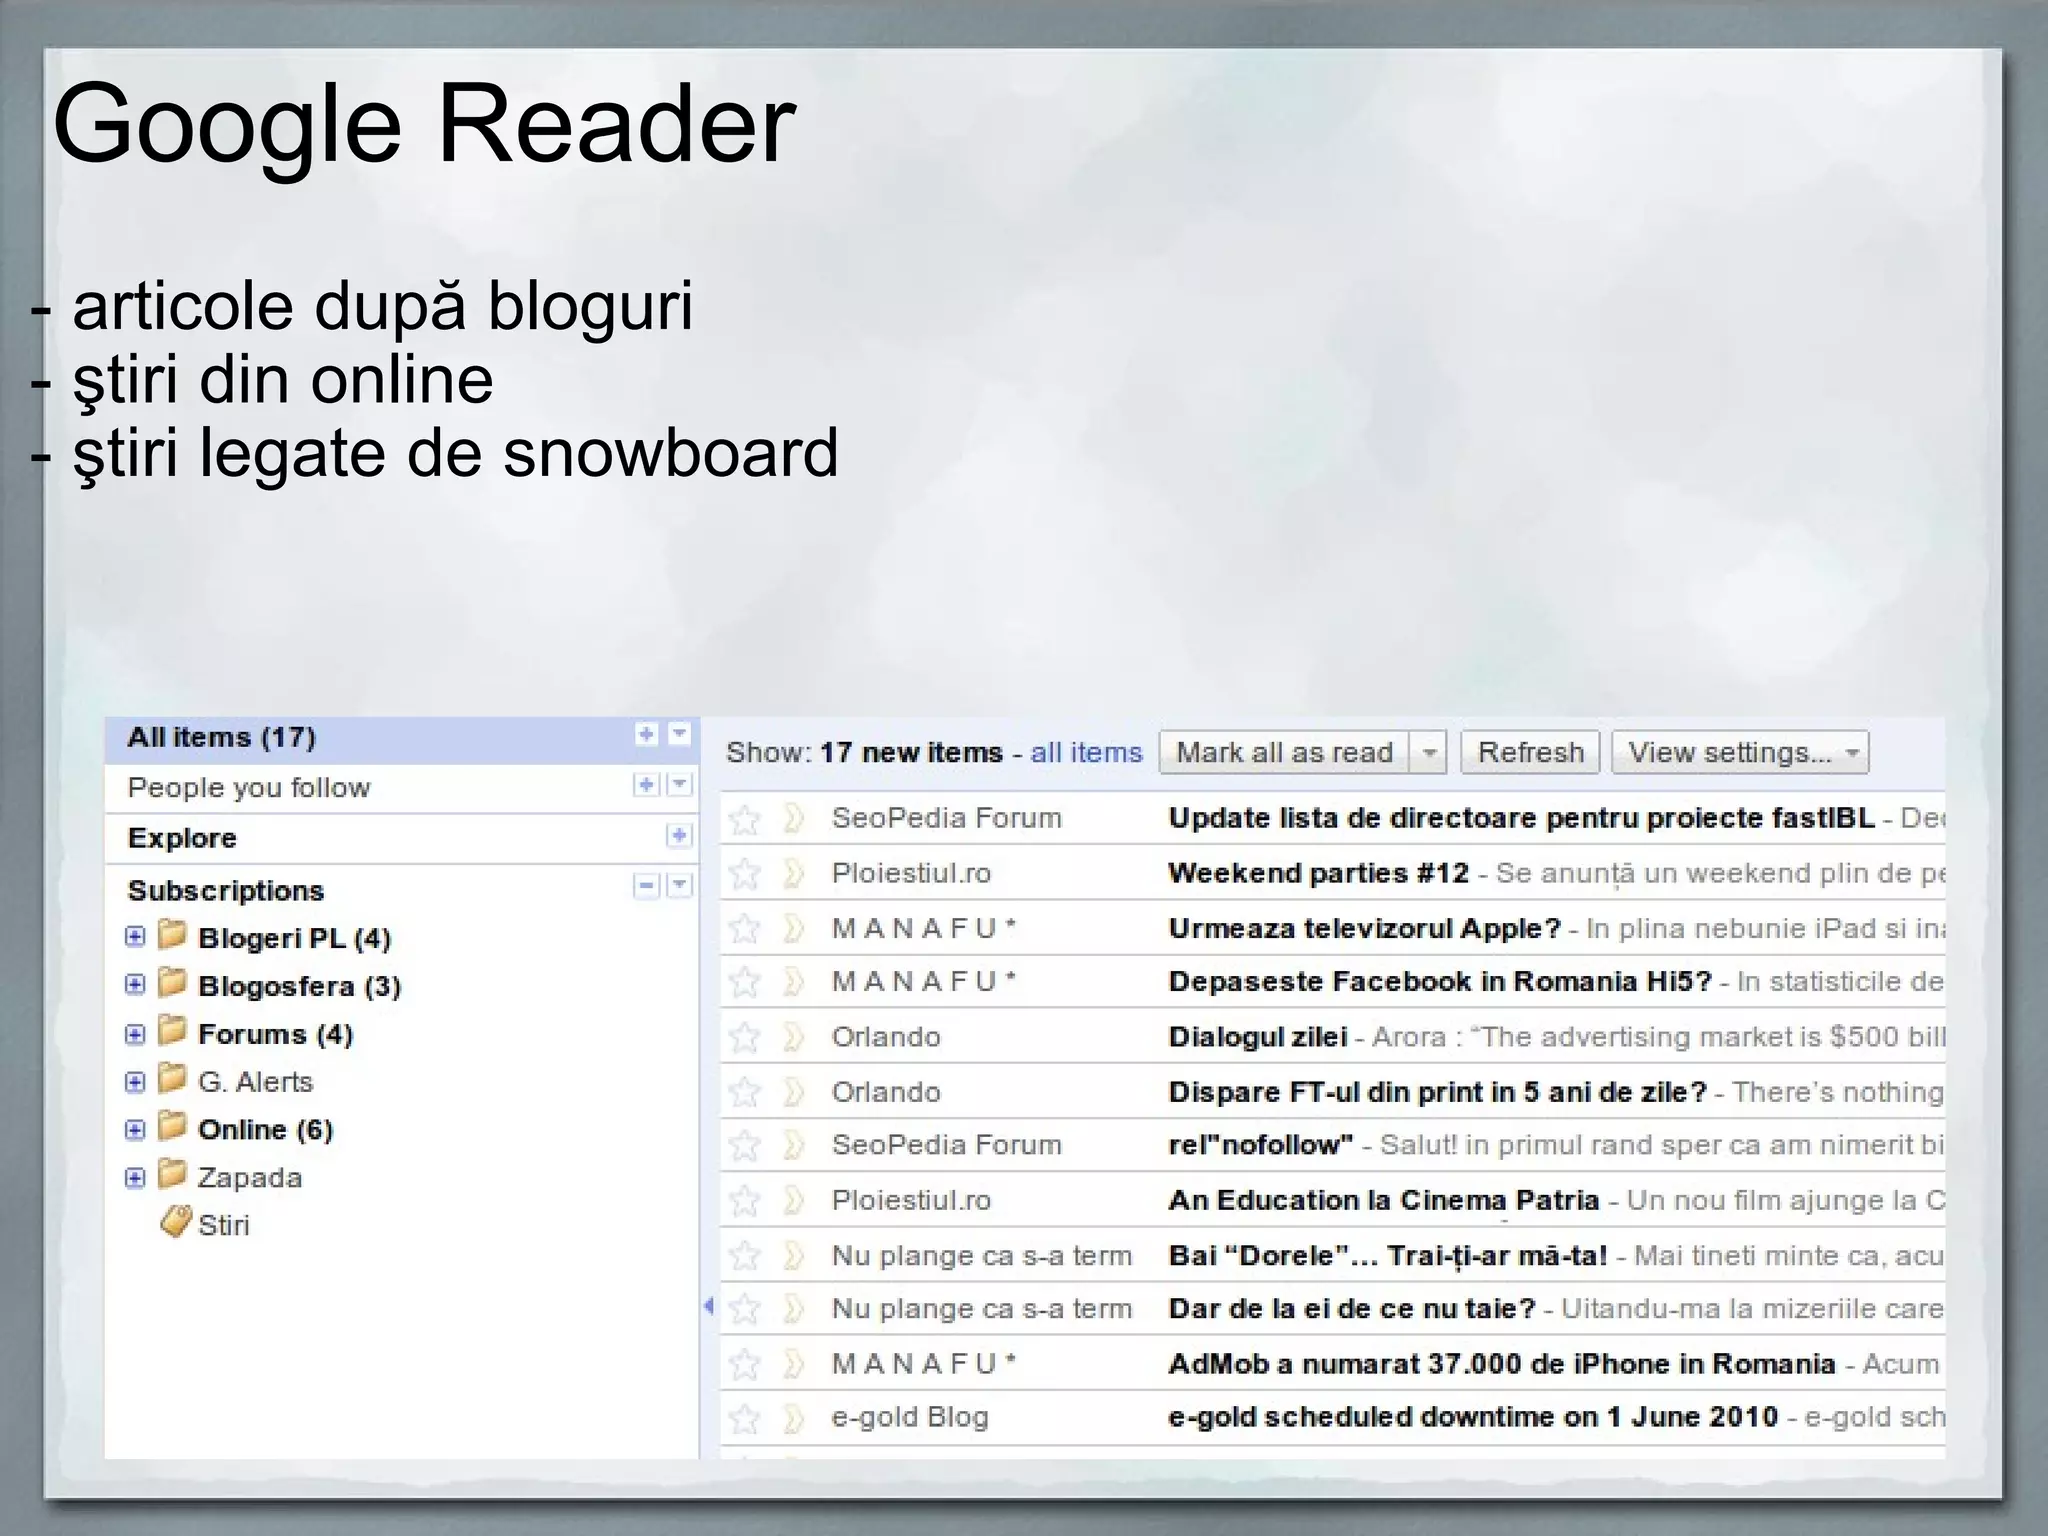Star the Bai Dorele item

click(744, 1256)
